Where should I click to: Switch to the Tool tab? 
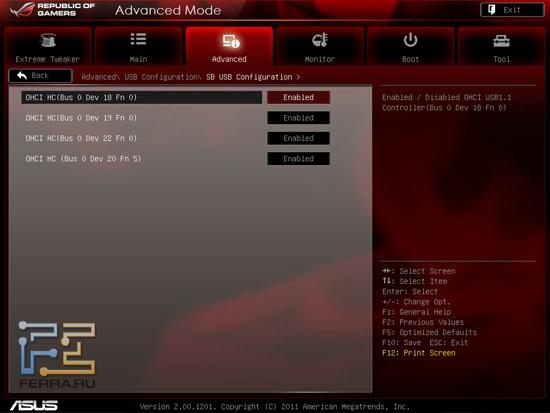(501, 46)
